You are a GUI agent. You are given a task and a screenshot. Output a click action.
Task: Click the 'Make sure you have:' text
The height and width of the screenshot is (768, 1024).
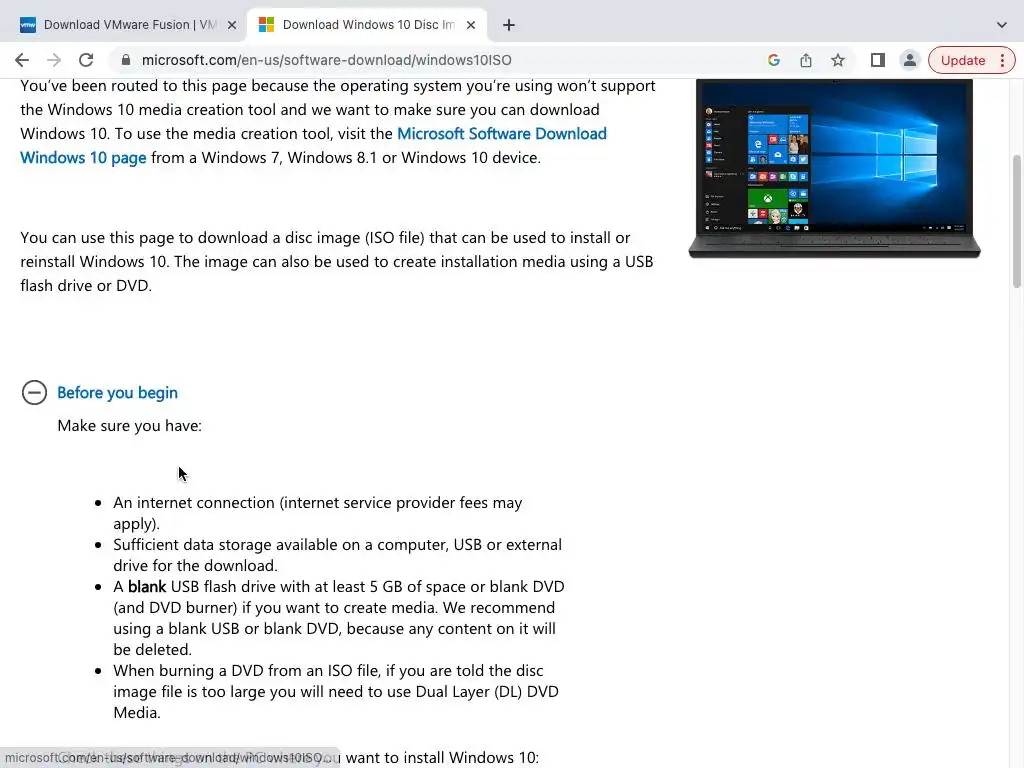pos(129,426)
